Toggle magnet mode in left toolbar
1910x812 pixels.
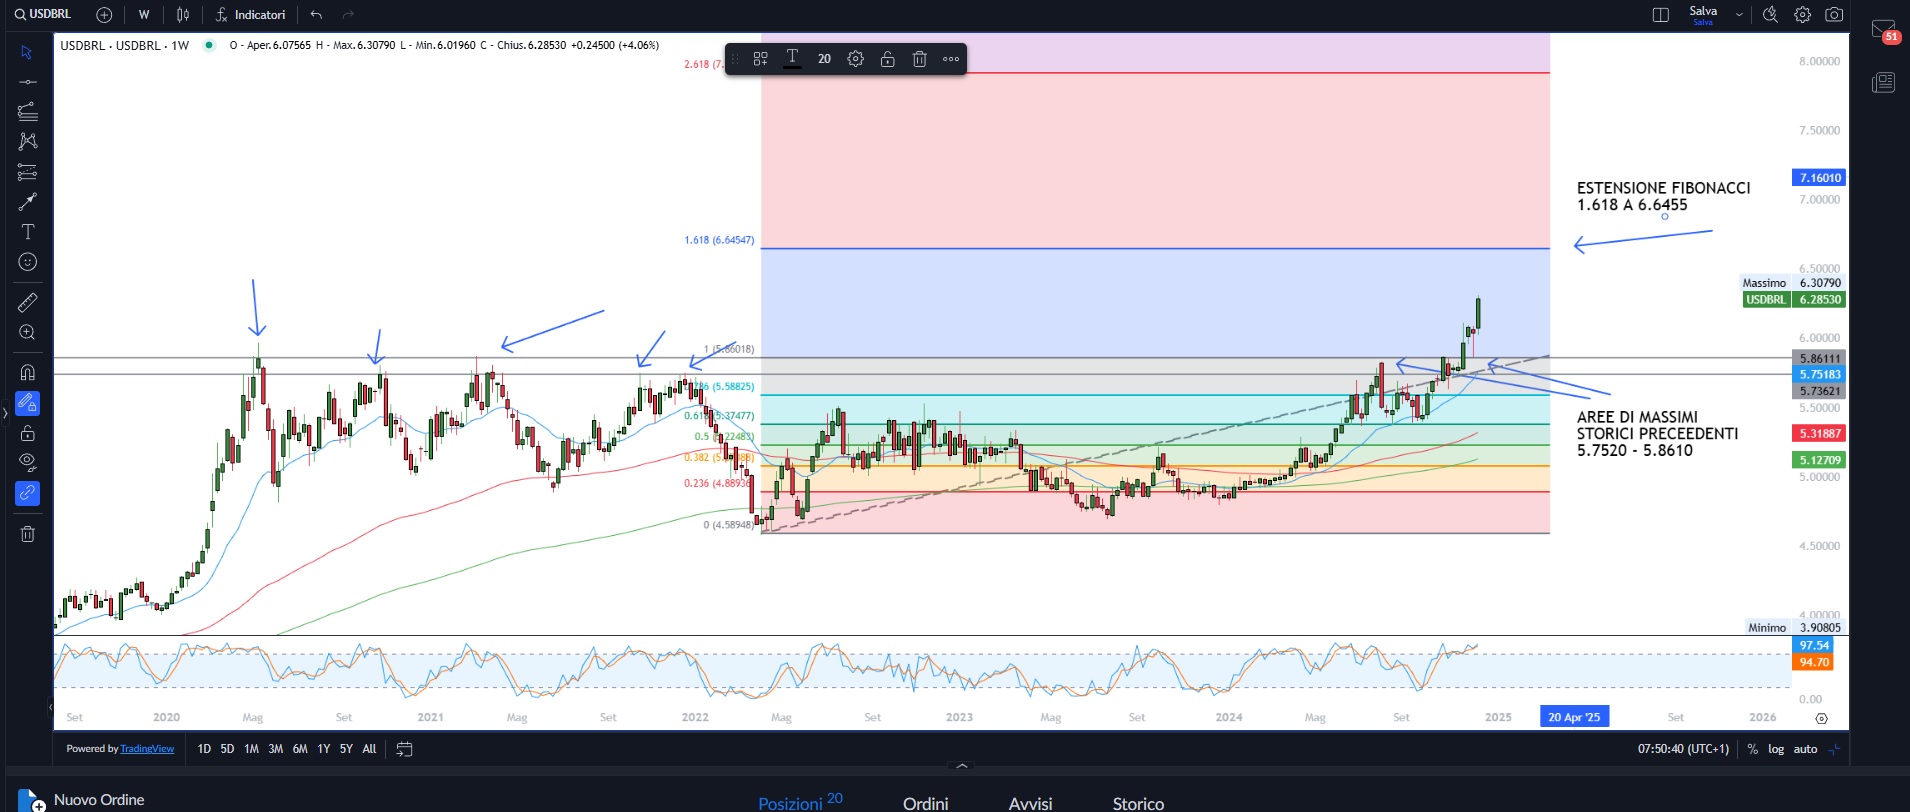point(28,373)
